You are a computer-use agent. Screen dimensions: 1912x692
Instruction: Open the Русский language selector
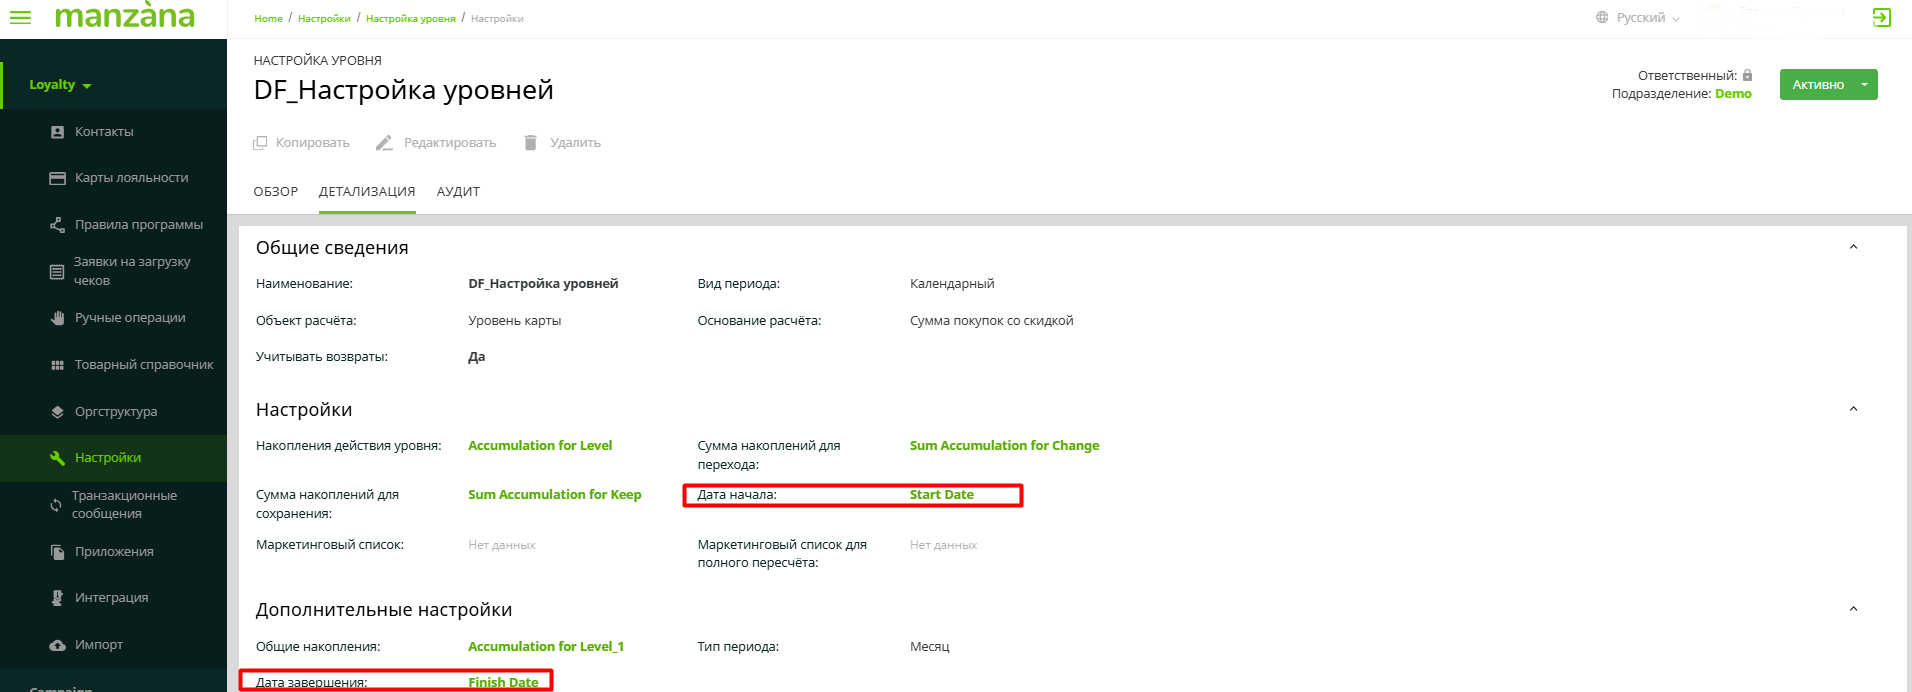1640,18
